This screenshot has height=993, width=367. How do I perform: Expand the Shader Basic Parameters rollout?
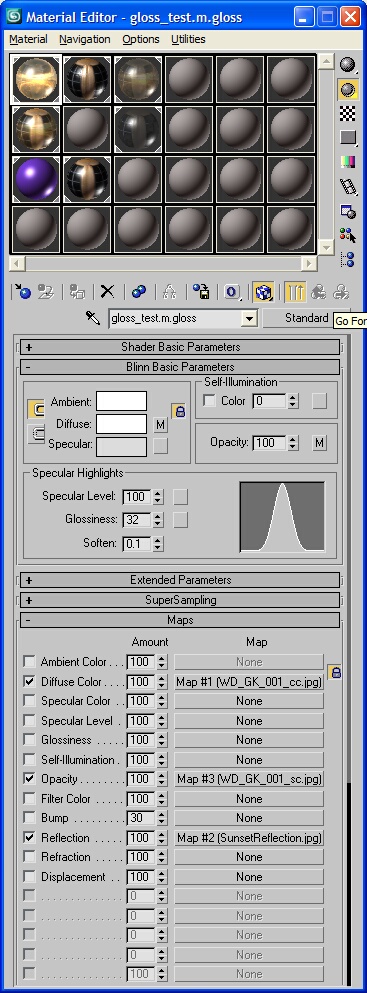tap(180, 347)
